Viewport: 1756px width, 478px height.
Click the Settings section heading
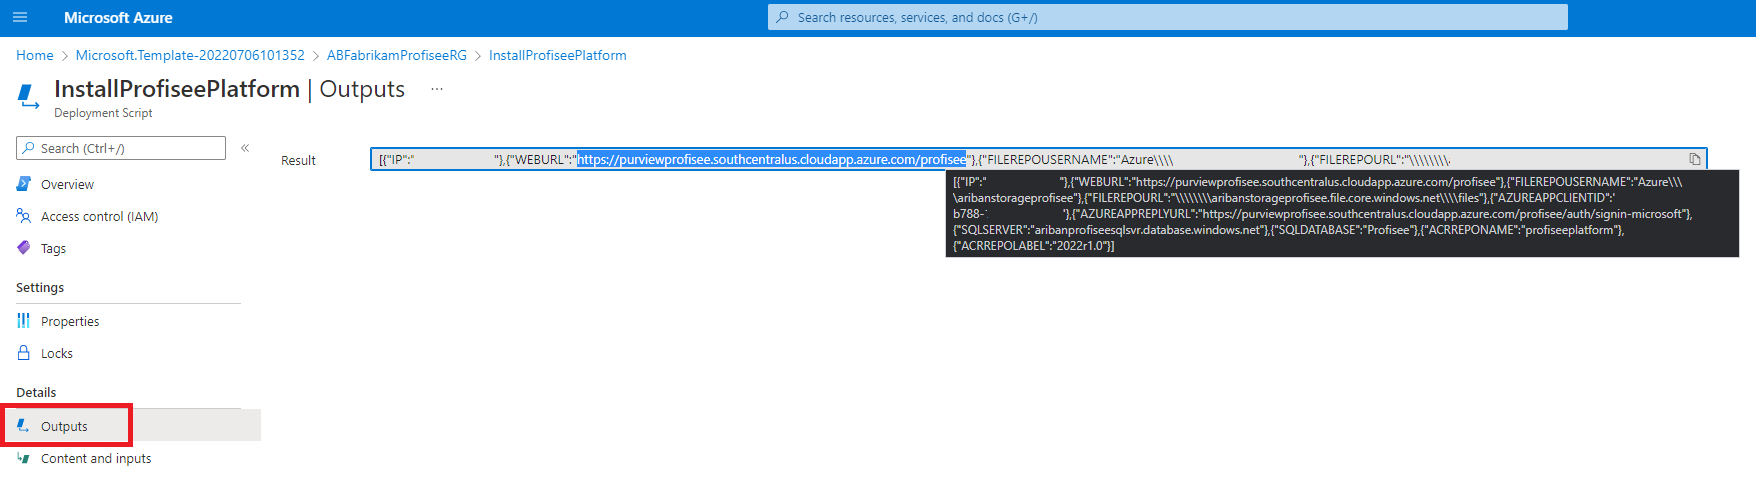point(40,287)
